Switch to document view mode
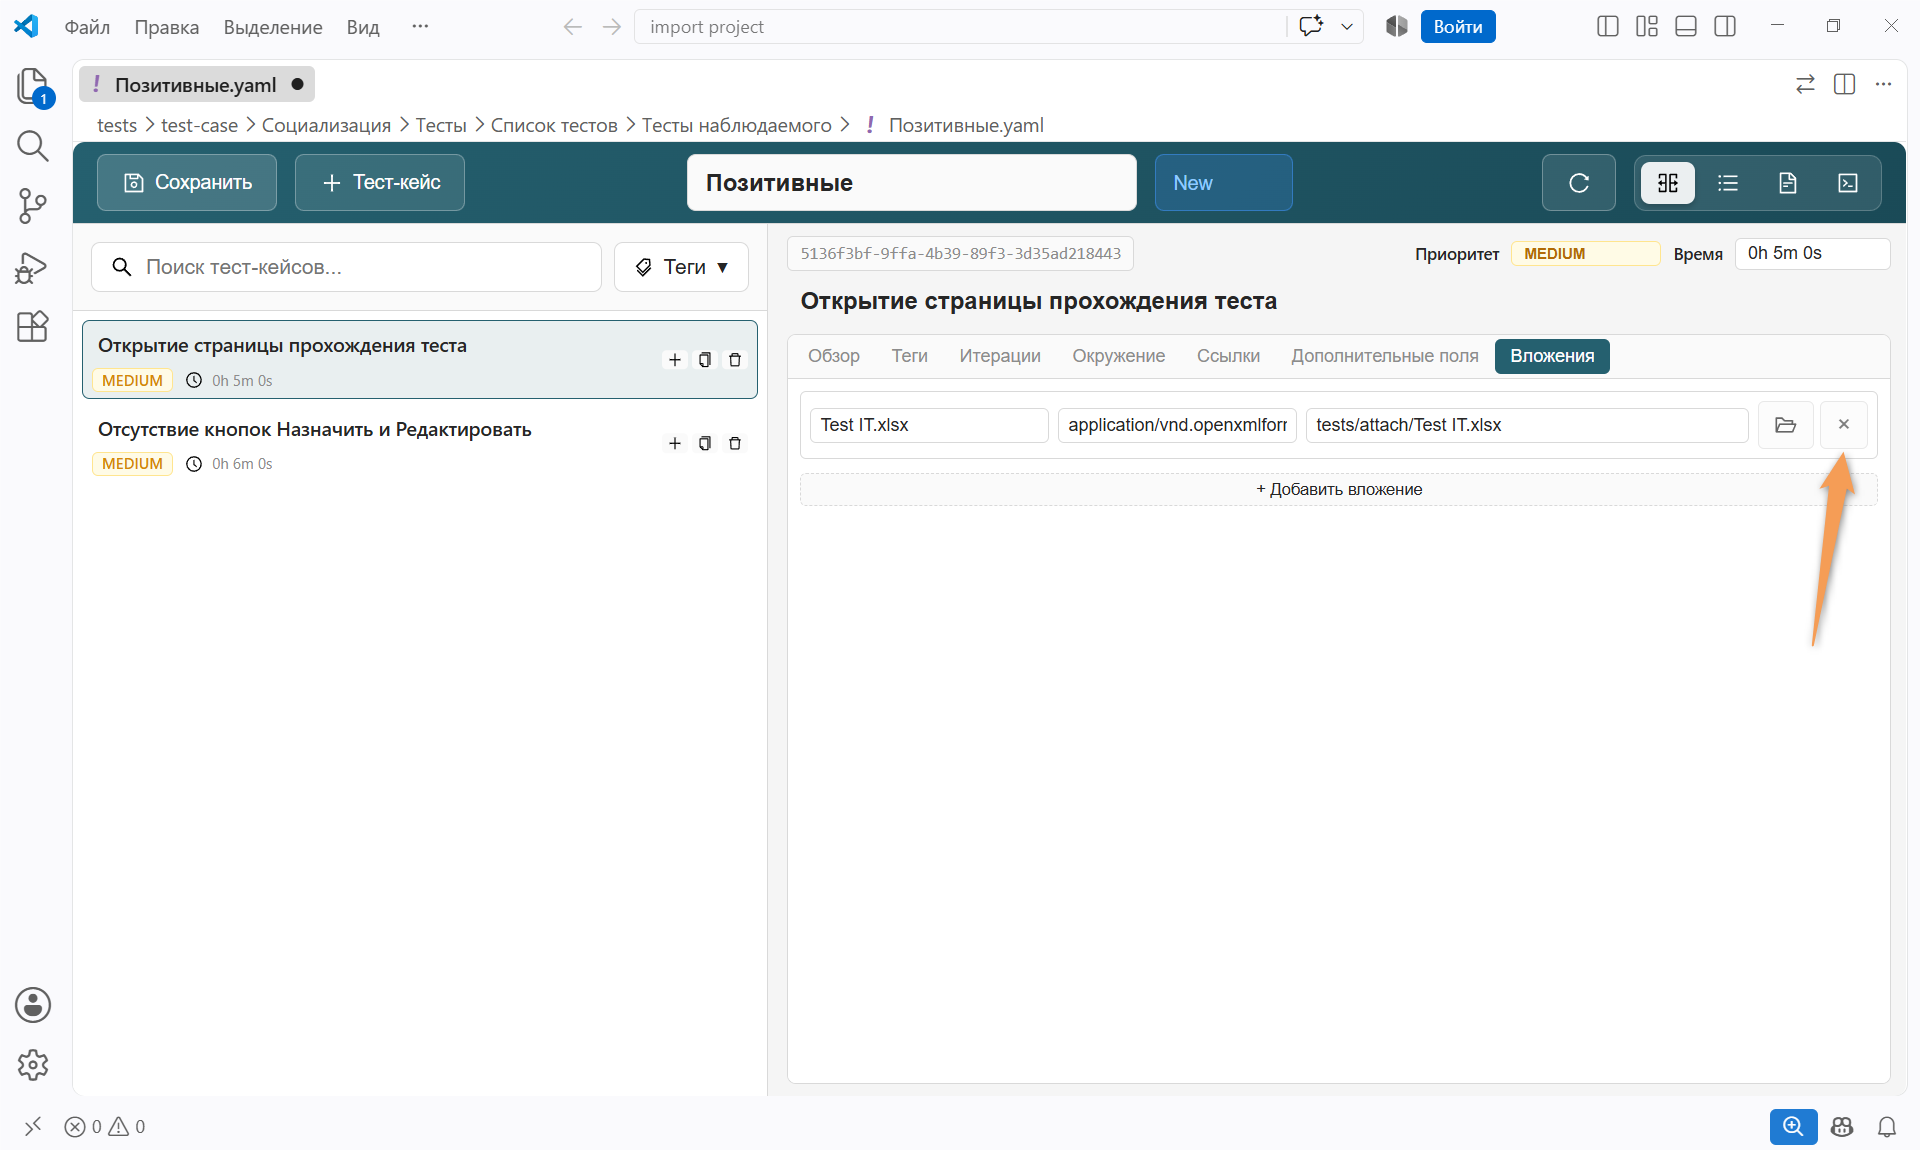 coord(1788,183)
